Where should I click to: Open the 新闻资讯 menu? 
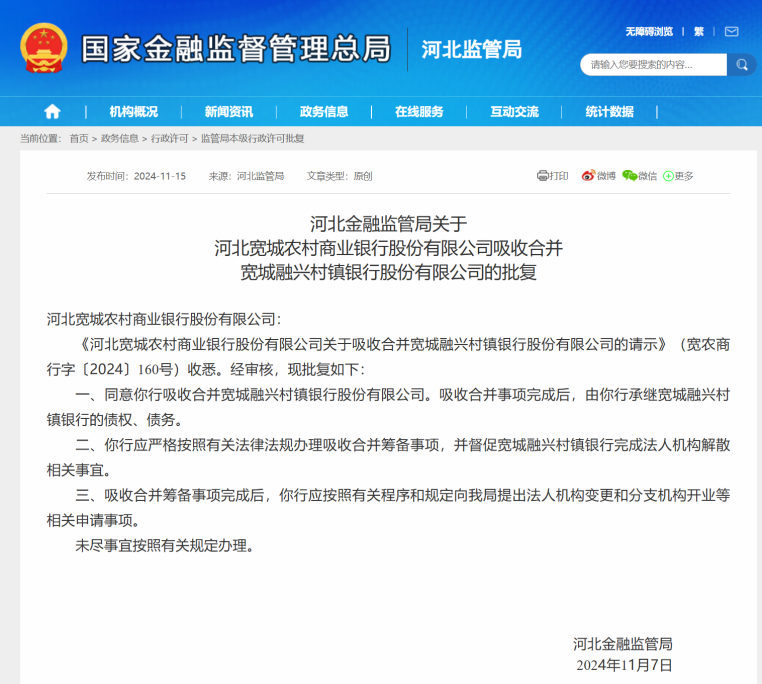(x=229, y=112)
